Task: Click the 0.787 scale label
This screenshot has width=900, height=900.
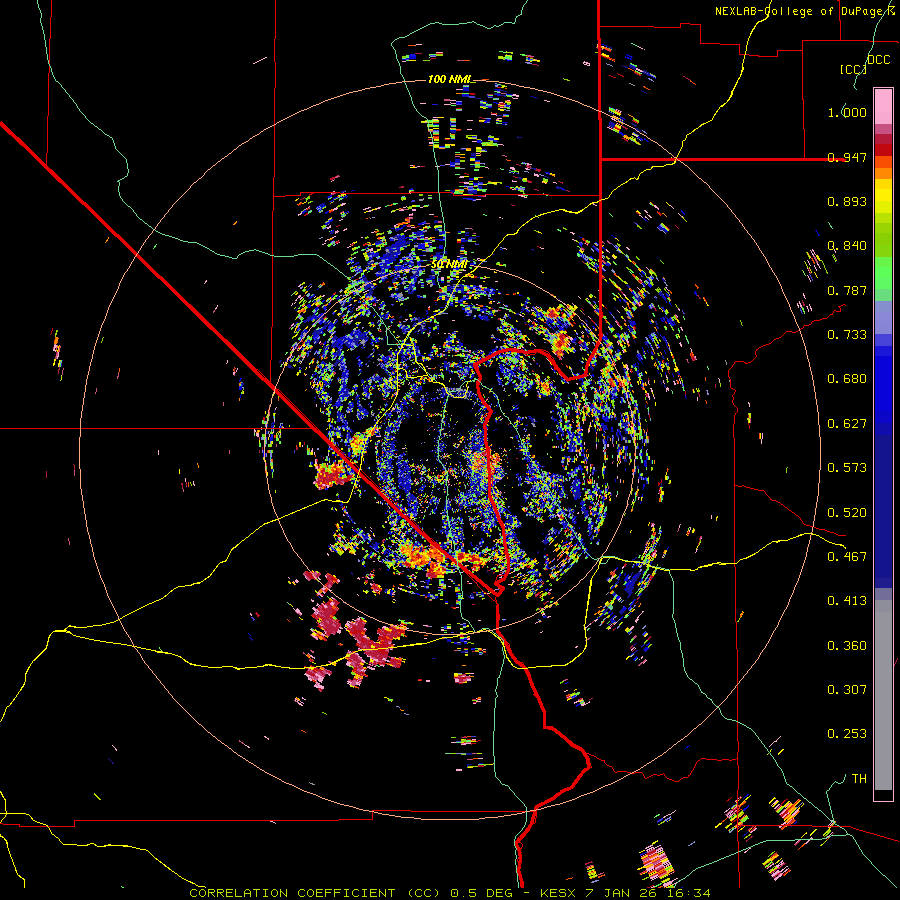Action: pos(847,290)
